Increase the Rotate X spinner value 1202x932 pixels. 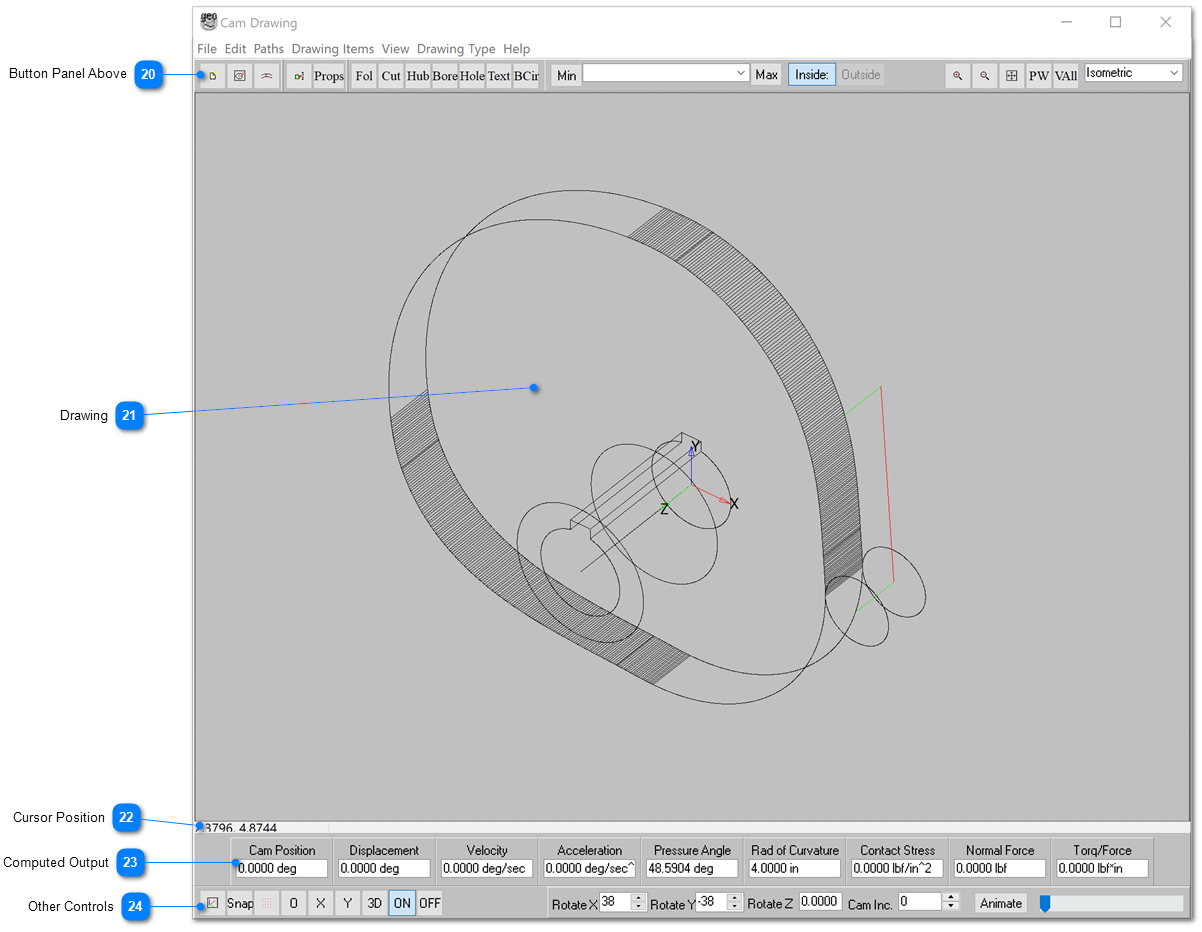click(x=639, y=898)
